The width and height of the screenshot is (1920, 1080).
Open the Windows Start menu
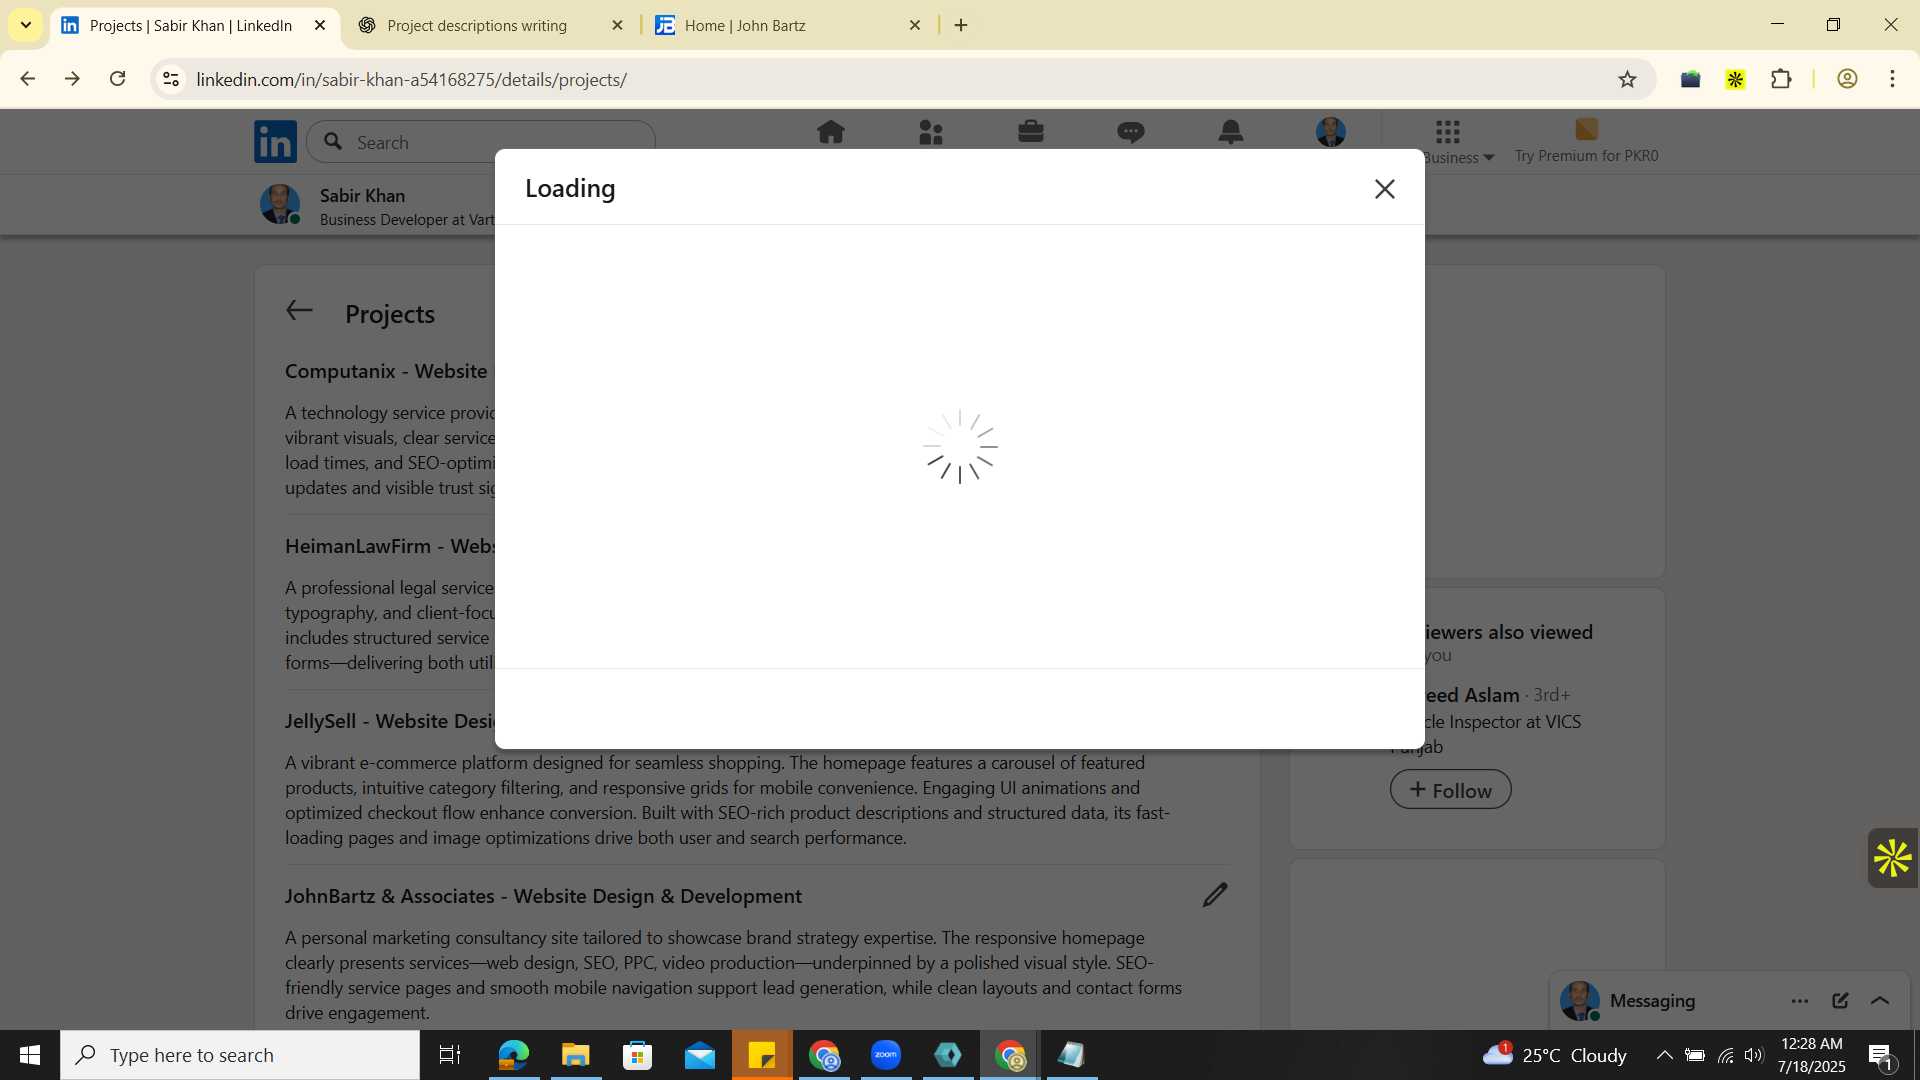[x=30, y=1055]
